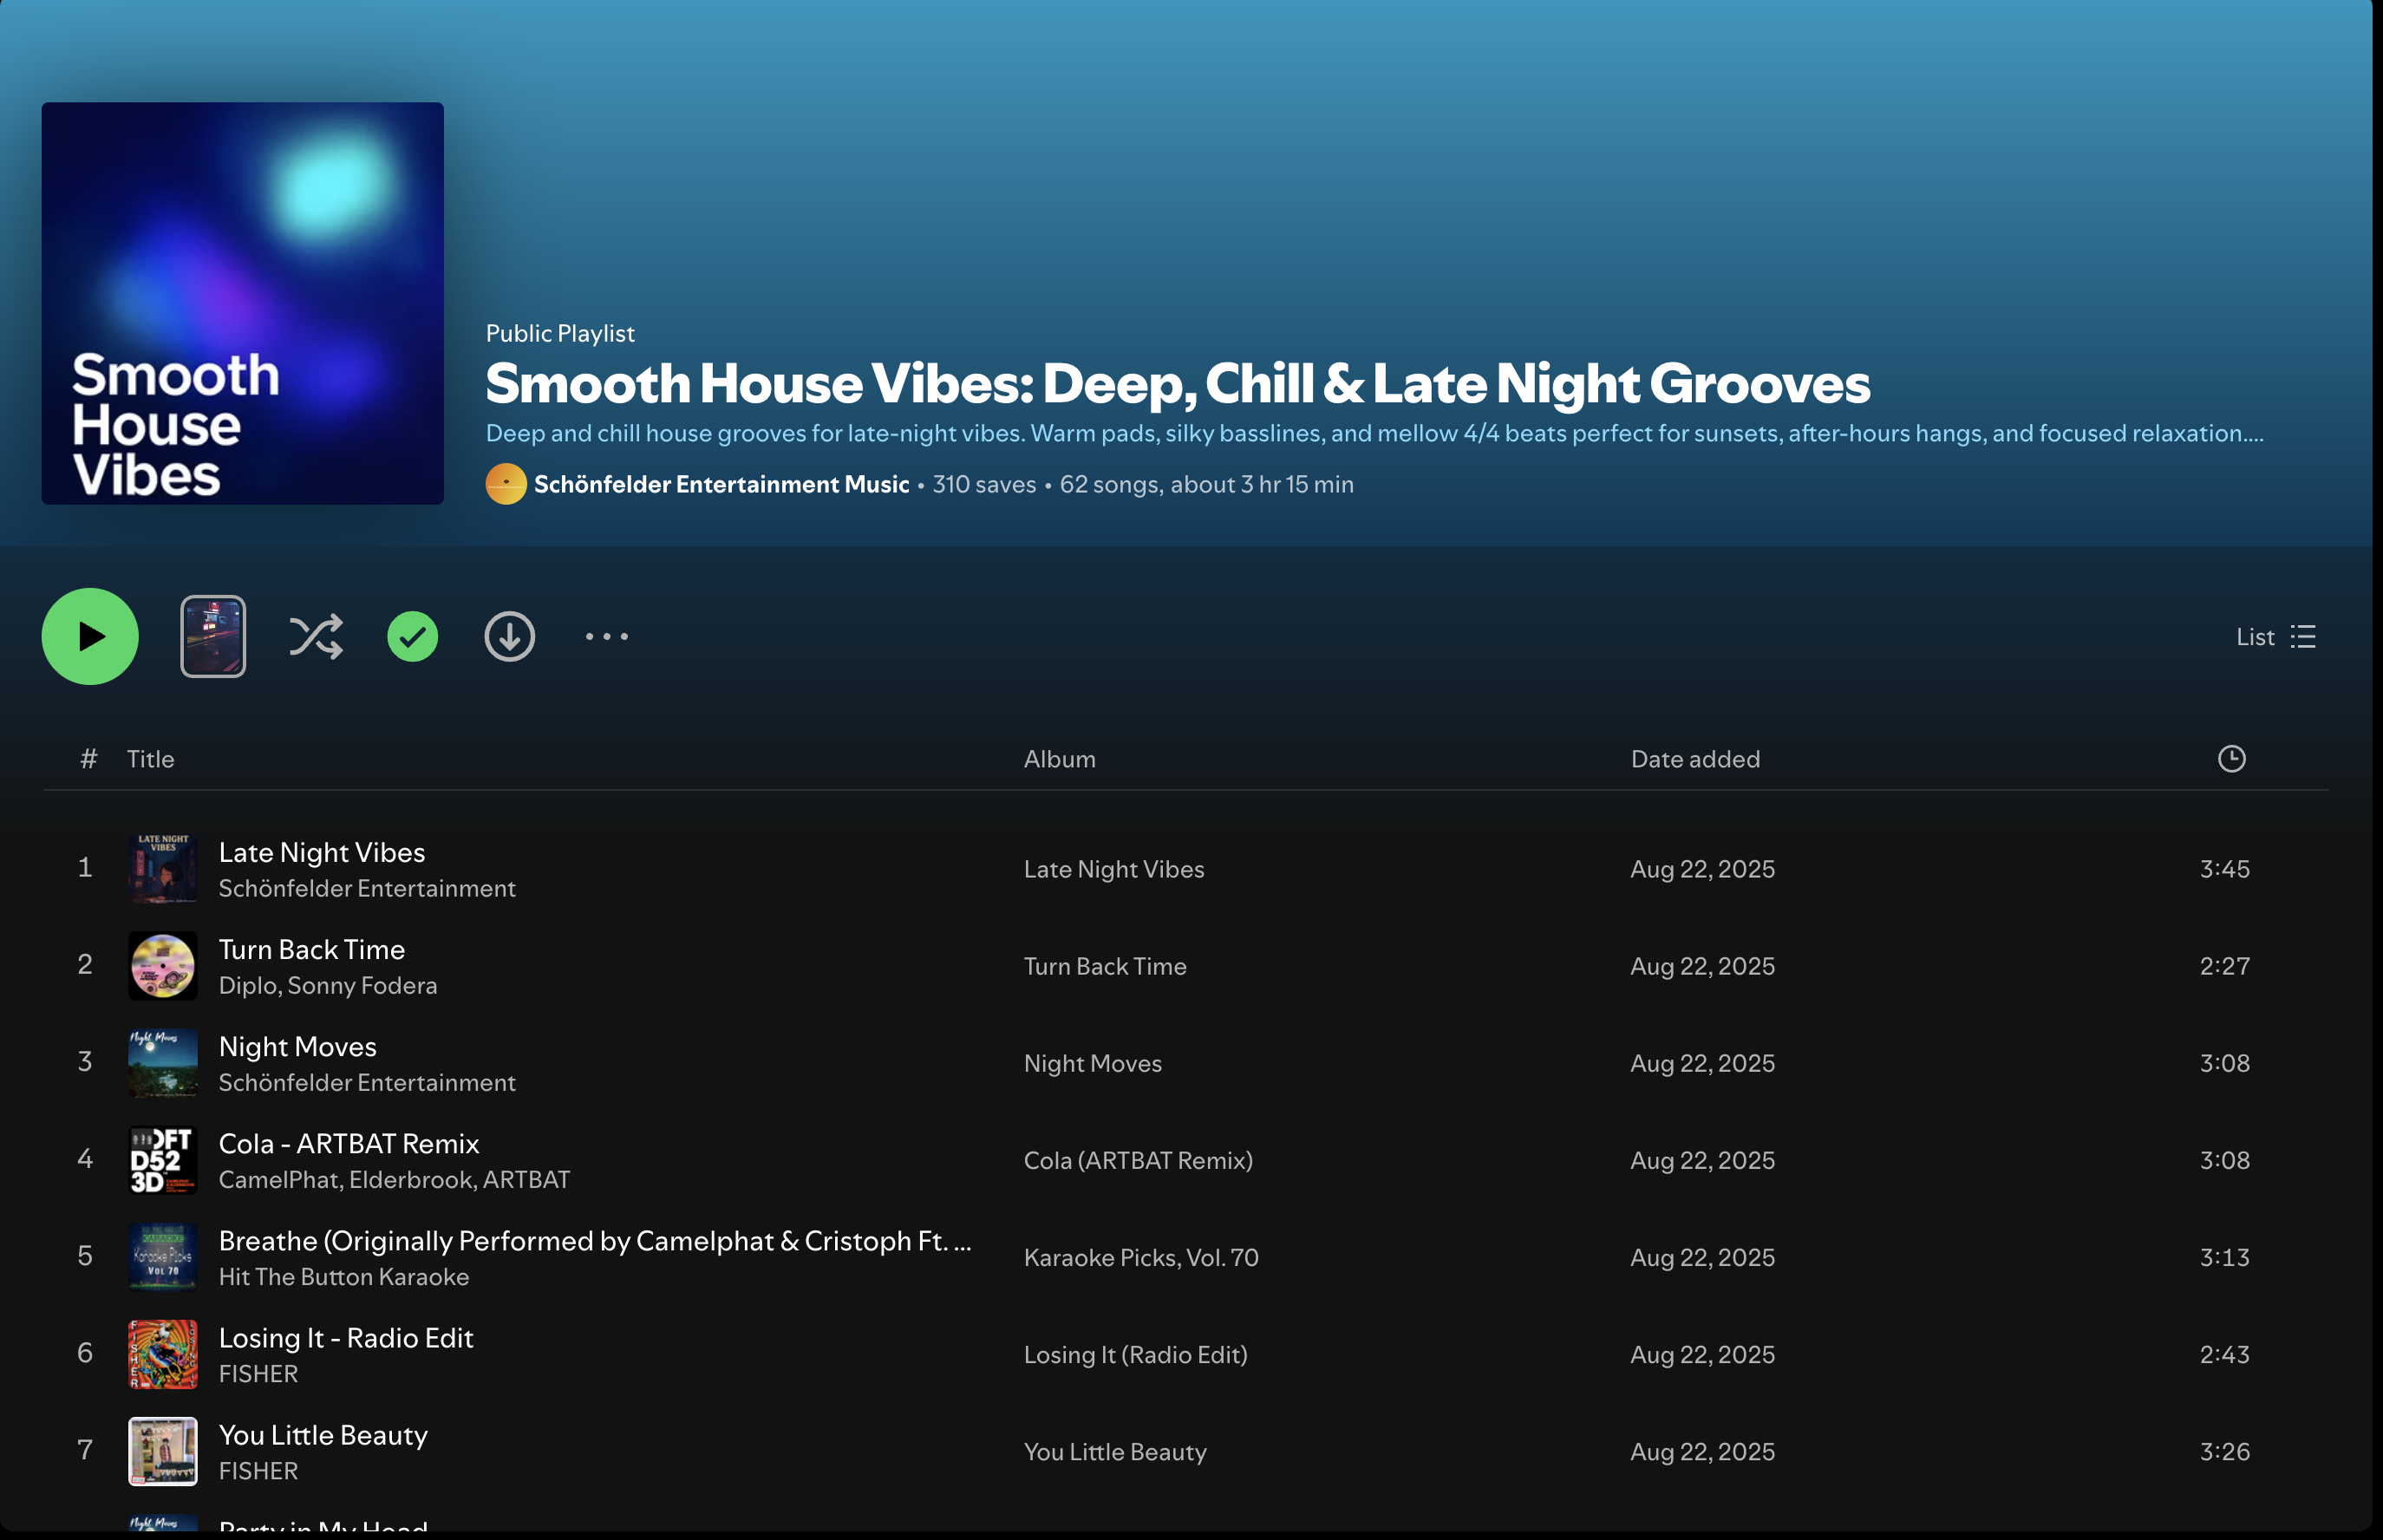This screenshot has width=2383, height=1540.
Task: Click the Cola ARTBAT Remix cover icon
Action: click(163, 1160)
